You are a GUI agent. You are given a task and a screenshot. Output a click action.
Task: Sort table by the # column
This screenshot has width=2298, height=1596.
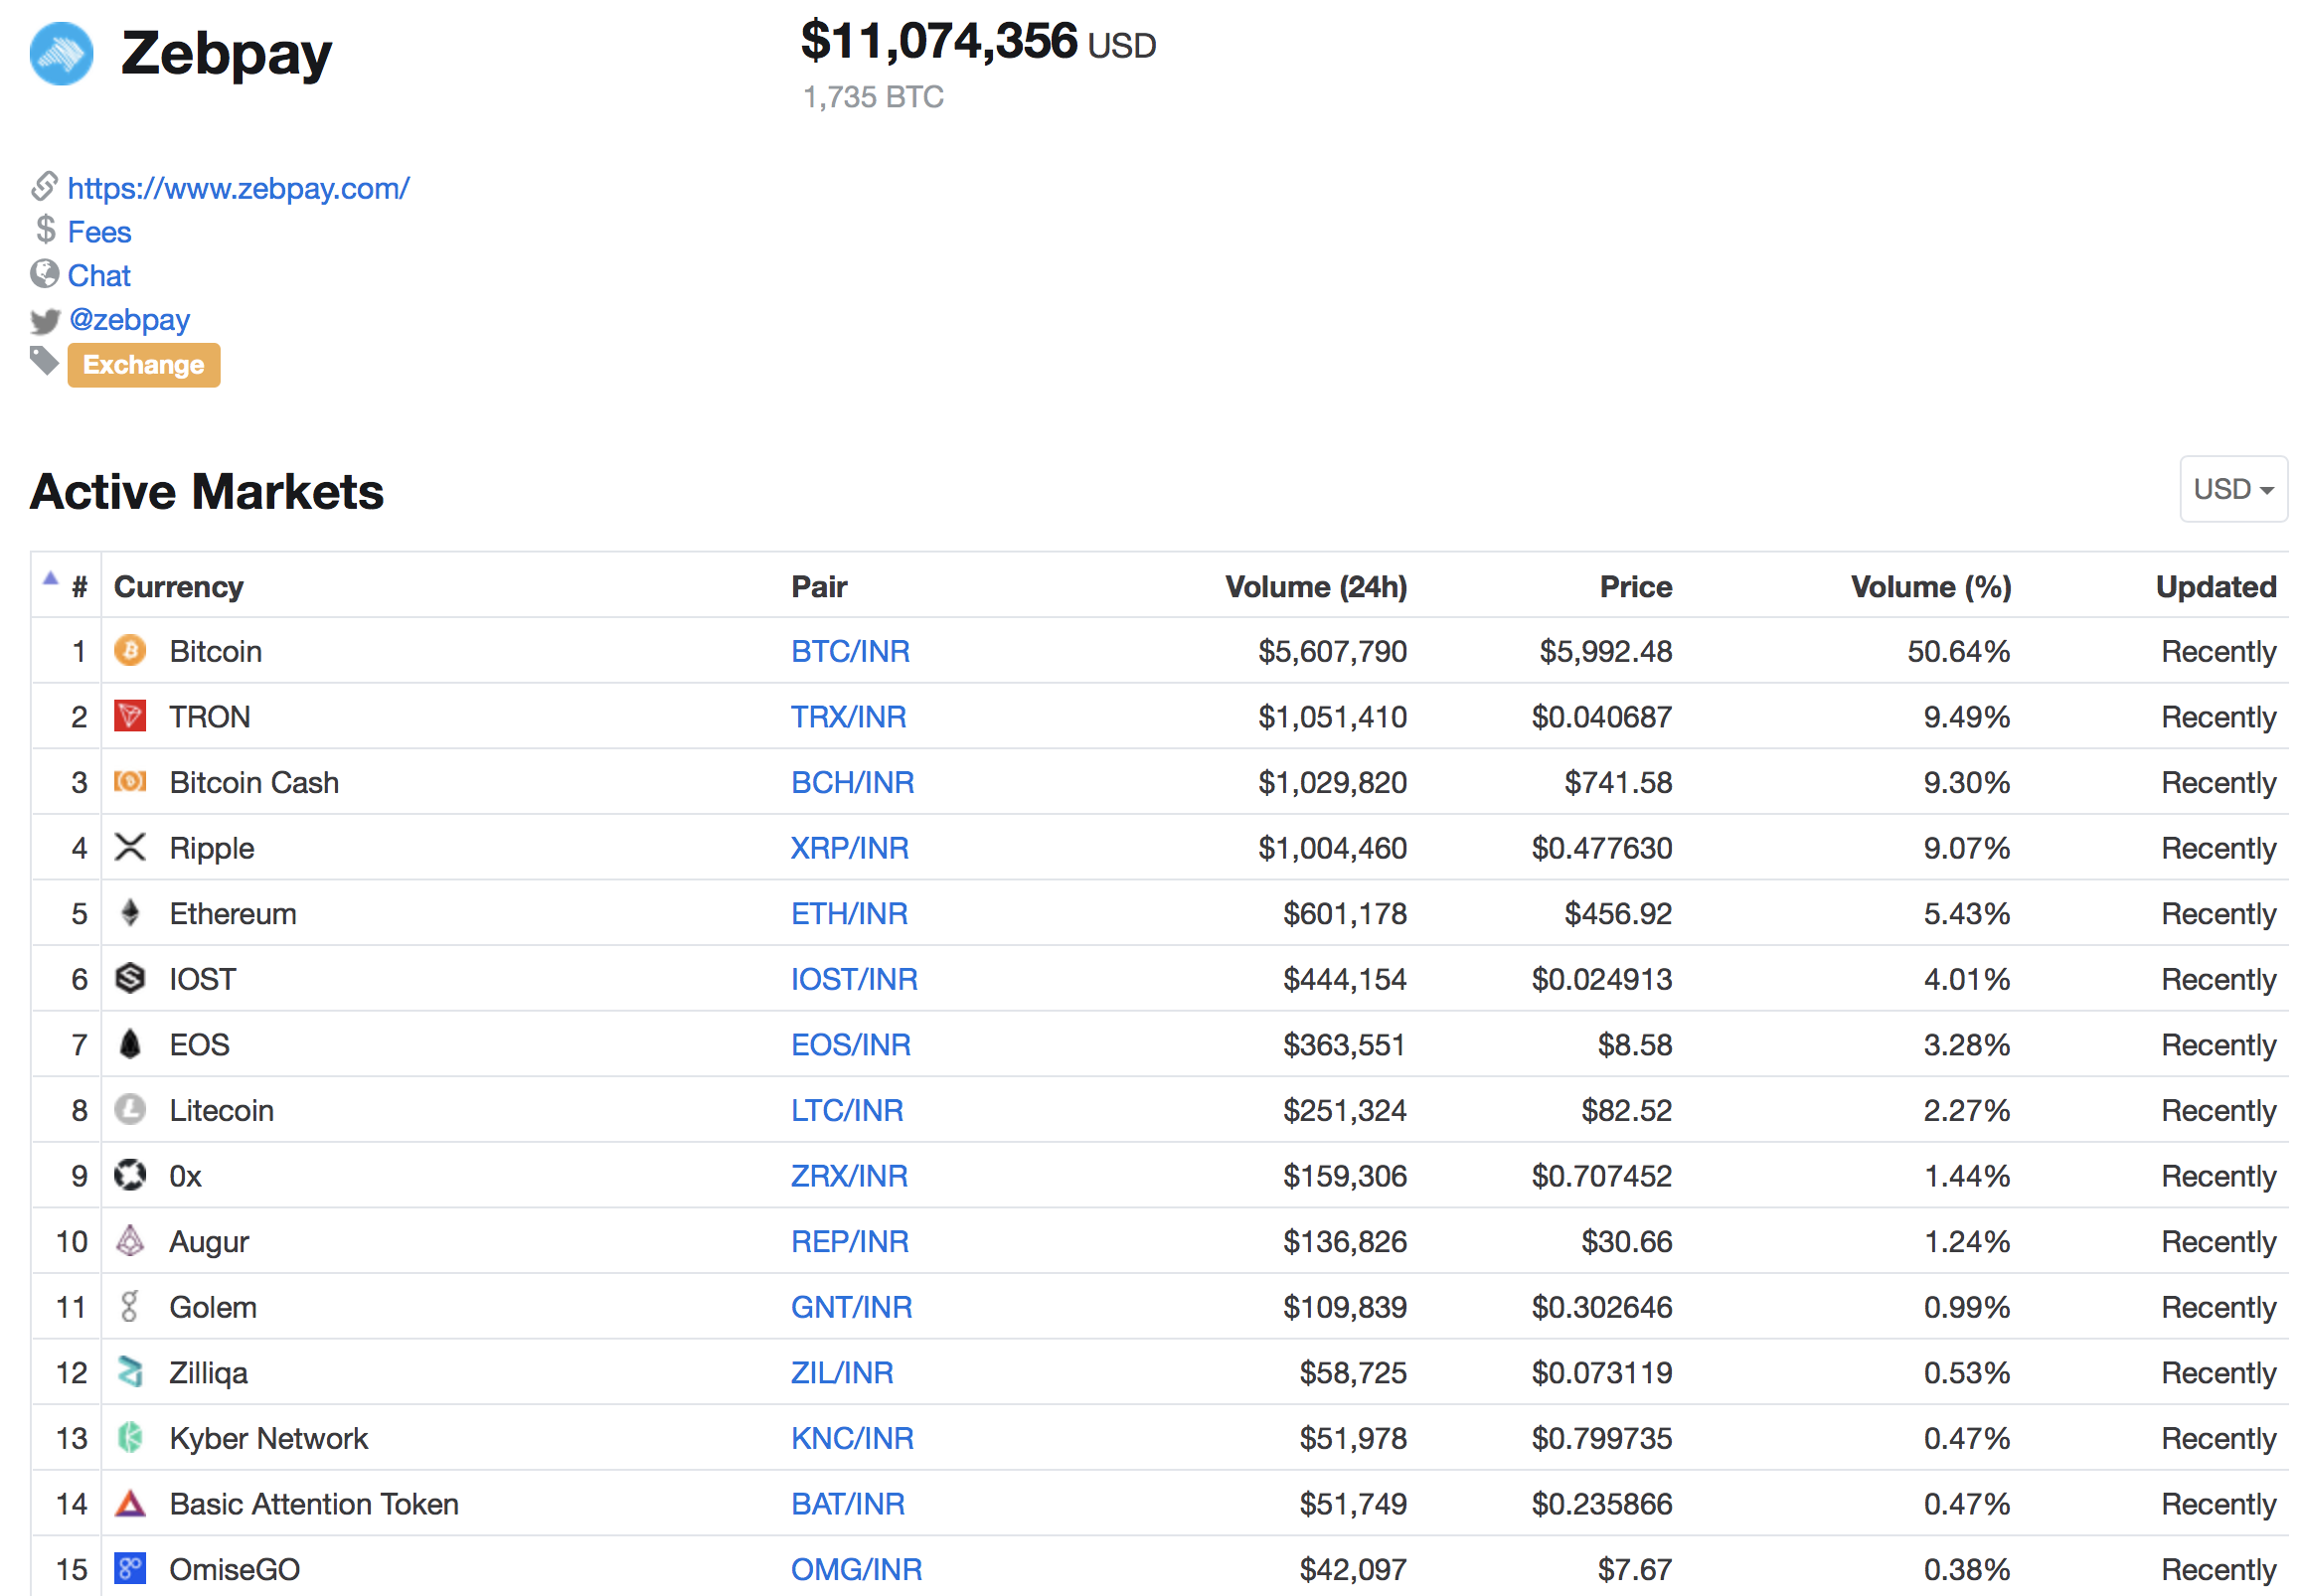point(79,587)
